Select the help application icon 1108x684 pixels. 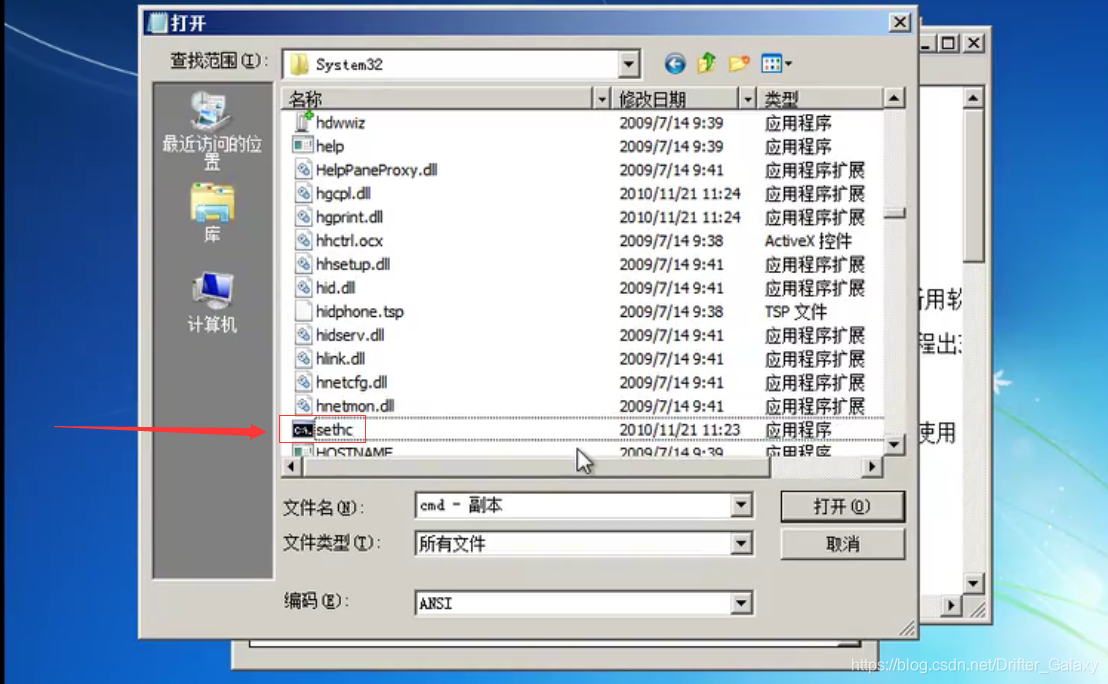click(303, 146)
